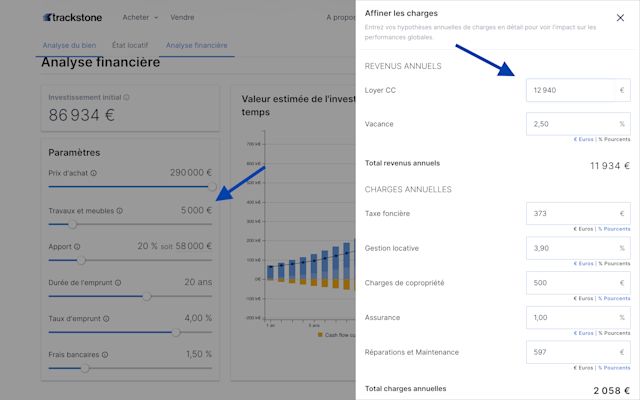
Task: Close the Affiner les charges panel
Action: tap(620, 18)
